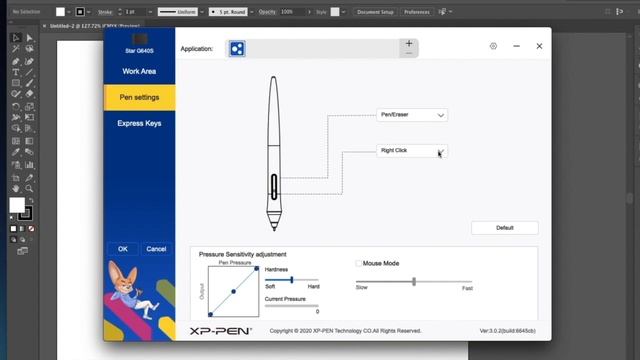The image size is (640, 360).
Task: Select the Curvature tool
Action: pyautogui.click(x=29, y=62)
